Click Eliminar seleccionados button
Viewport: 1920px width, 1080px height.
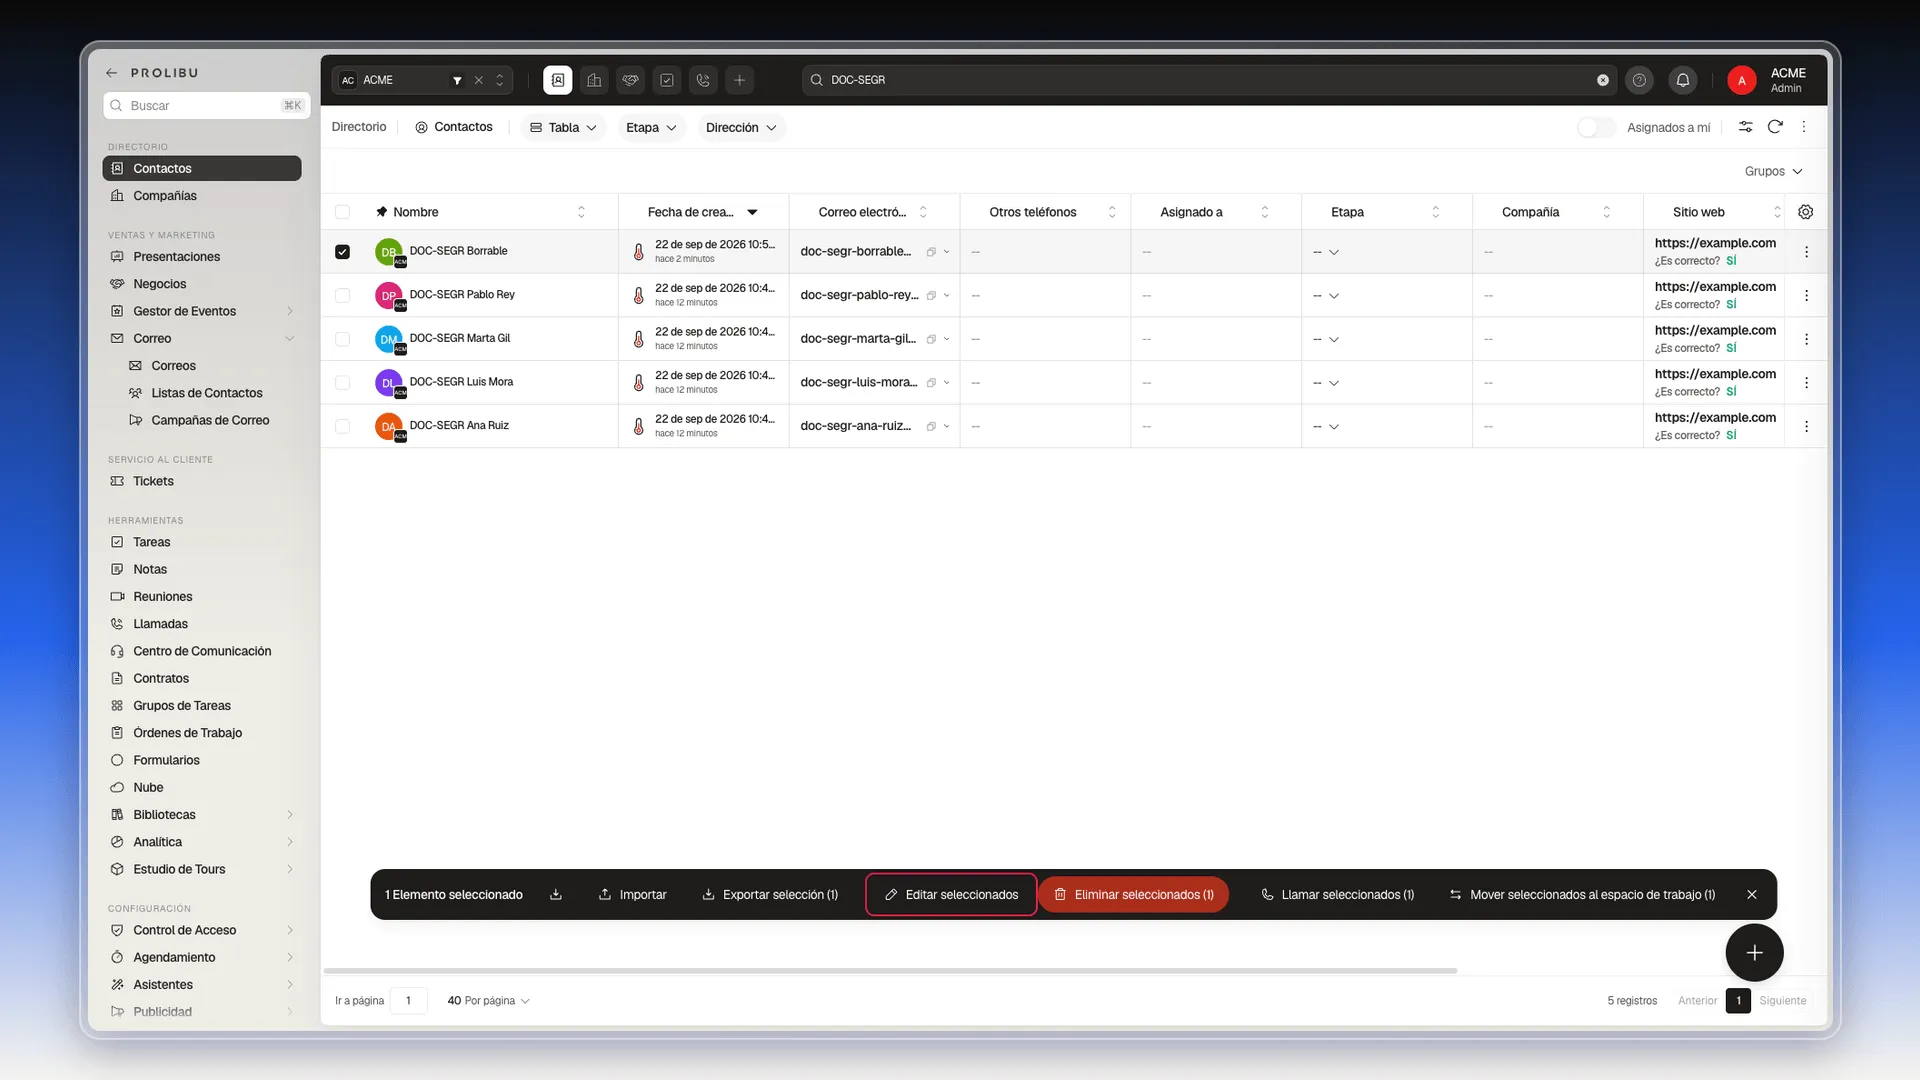1134,894
